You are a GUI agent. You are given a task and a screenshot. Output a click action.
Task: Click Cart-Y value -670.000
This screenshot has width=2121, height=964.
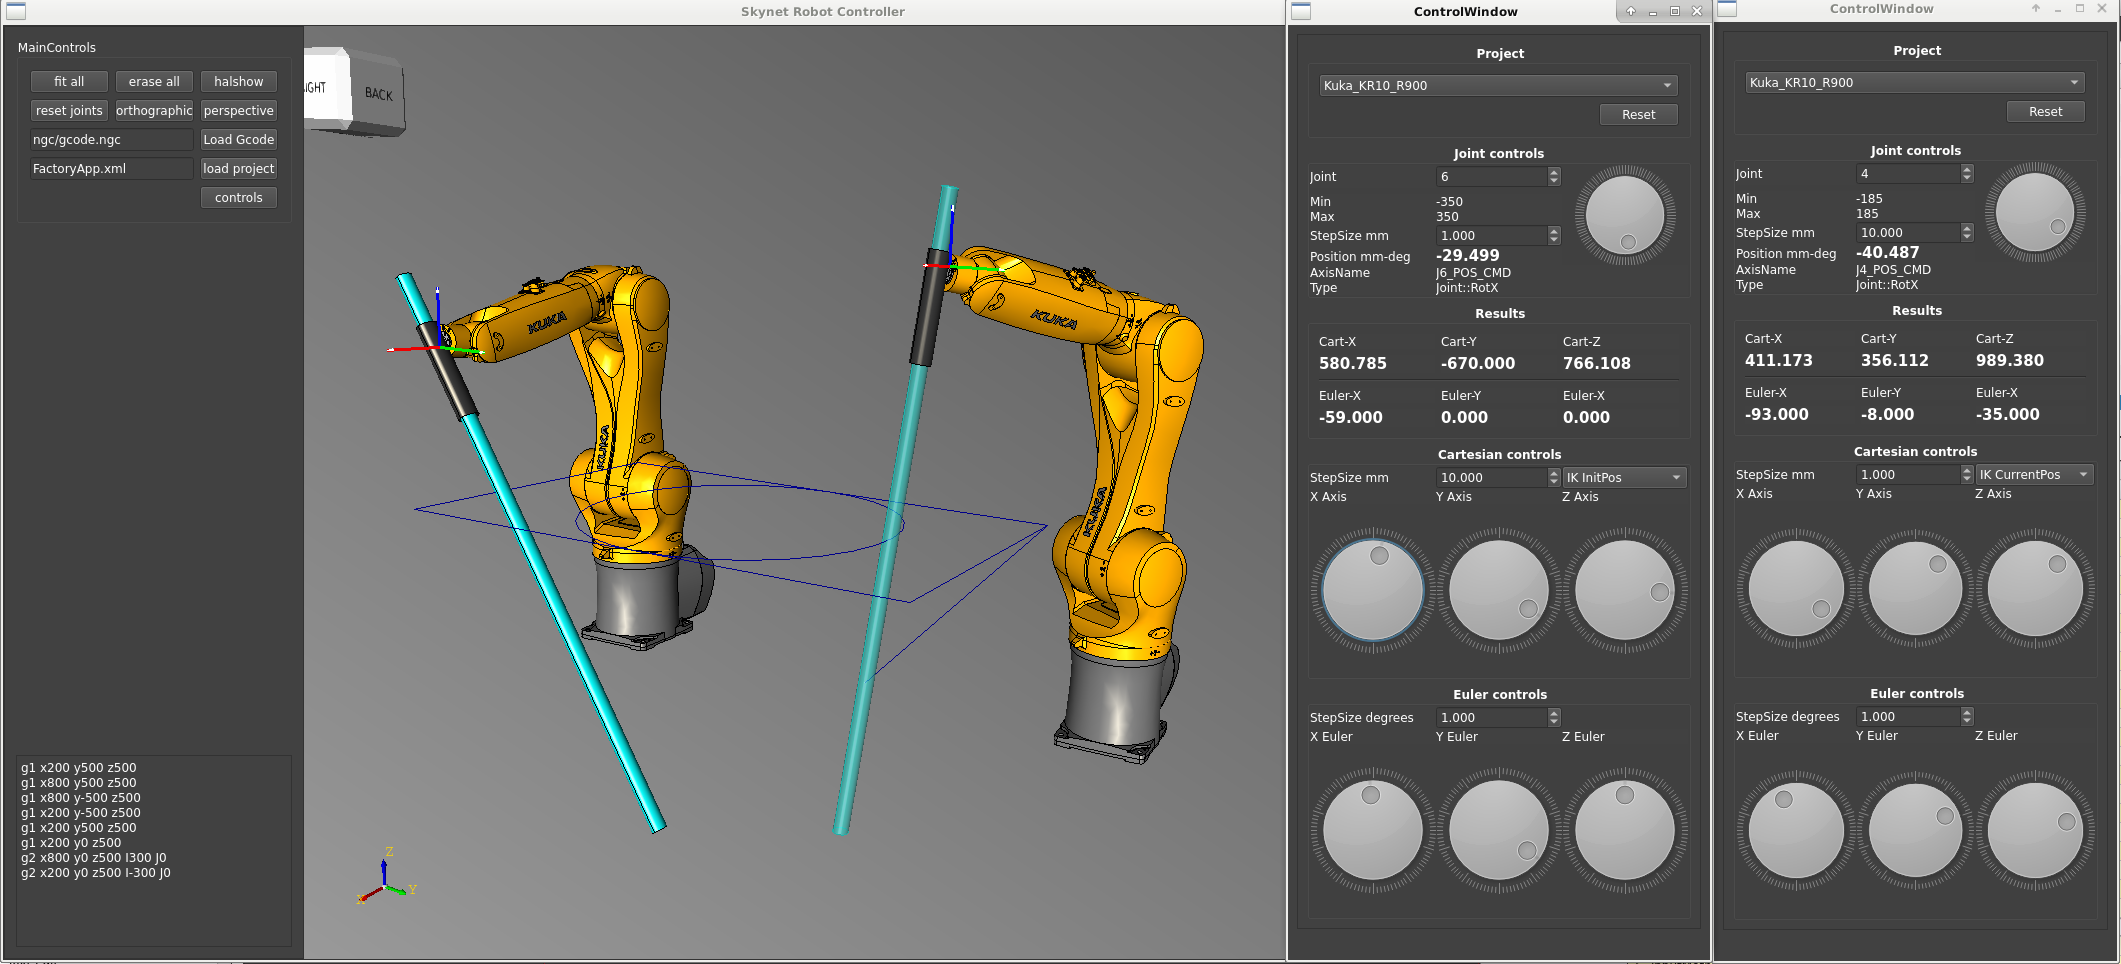tap(1477, 364)
